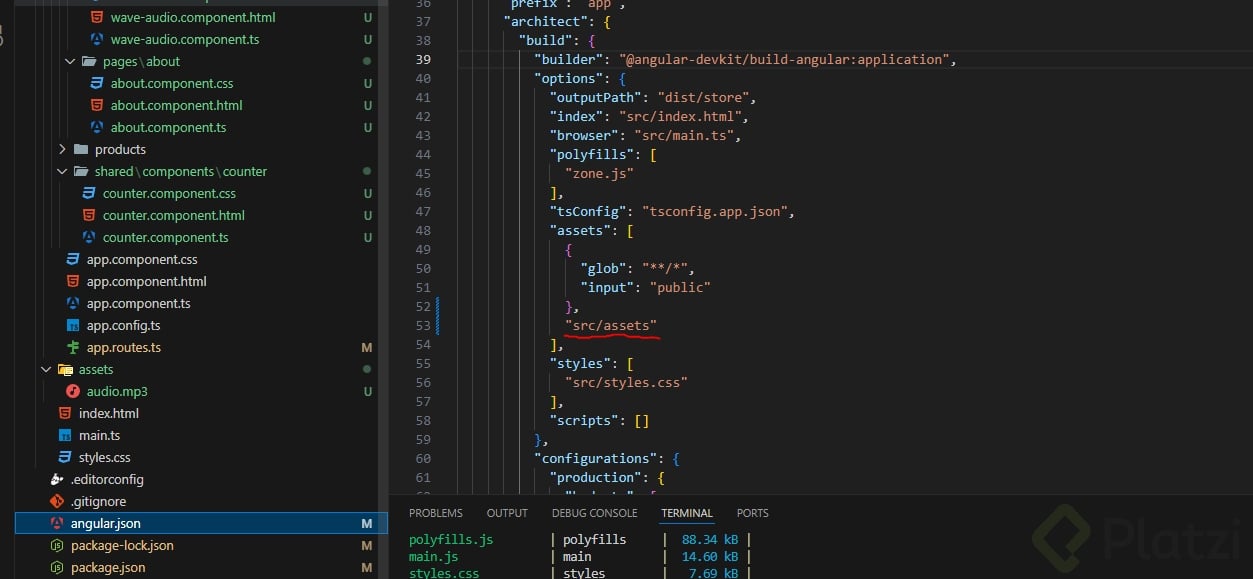This screenshot has width=1253, height=579.
Task: Switch to the PORTS panel tab
Action: tap(753, 513)
